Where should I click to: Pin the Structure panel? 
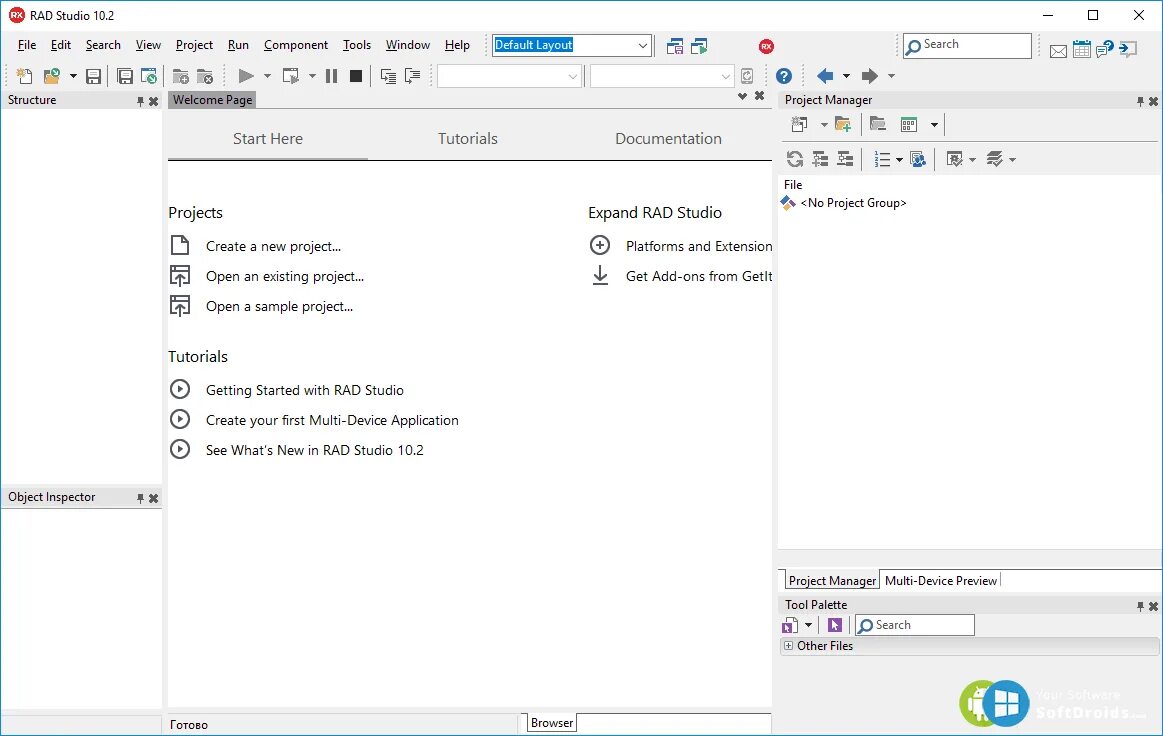tap(140, 102)
